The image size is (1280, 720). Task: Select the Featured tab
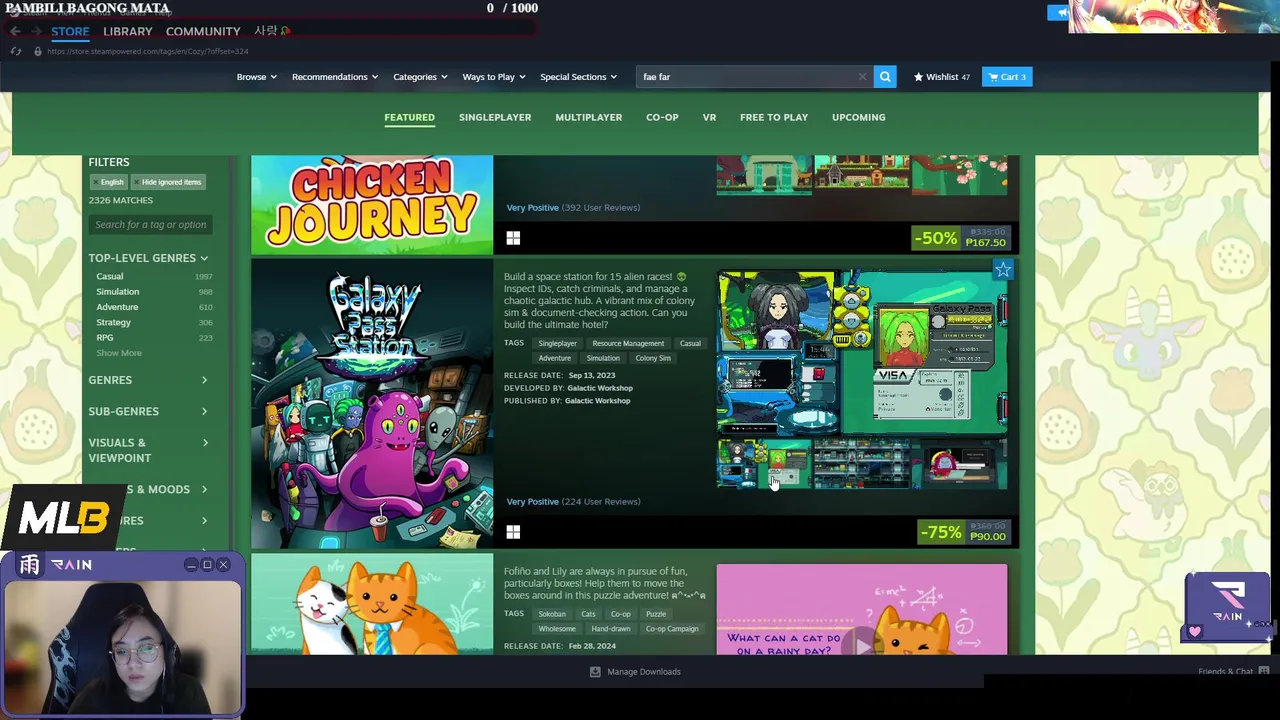tap(409, 117)
